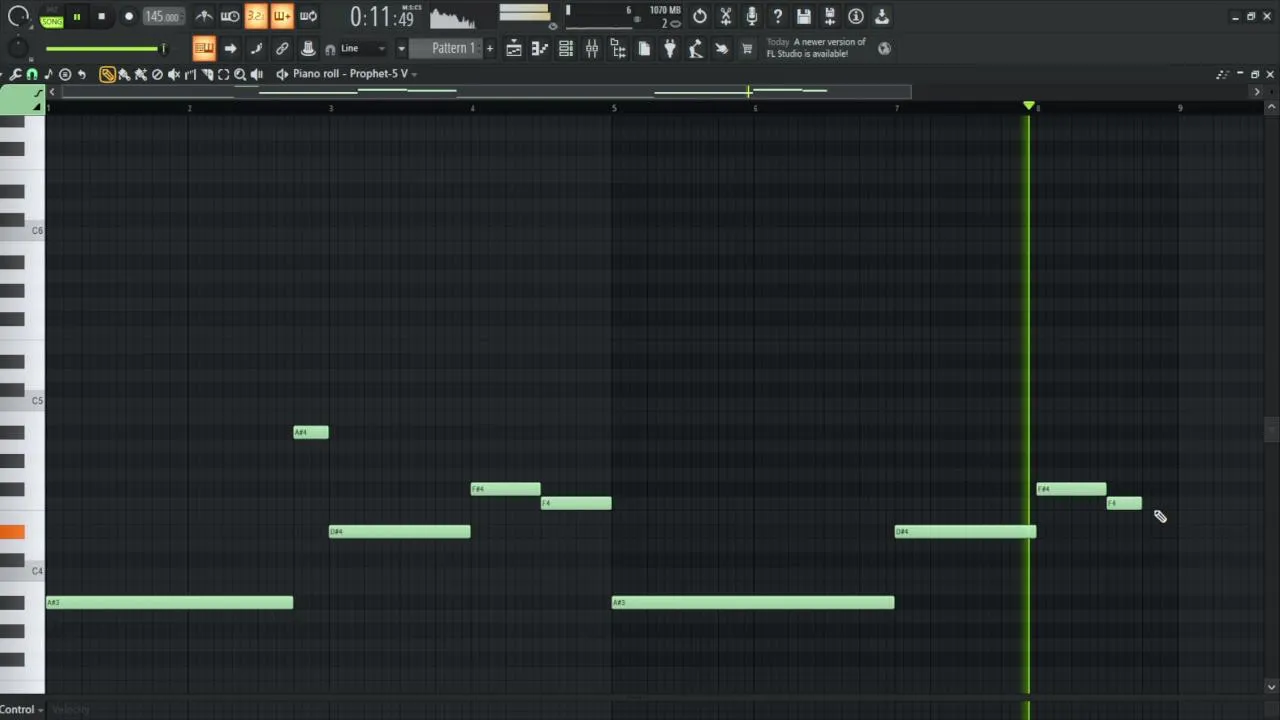Select the Playback speaker tool
The width and height of the screenshot is (1280, 720).
(x=257, y=74)
